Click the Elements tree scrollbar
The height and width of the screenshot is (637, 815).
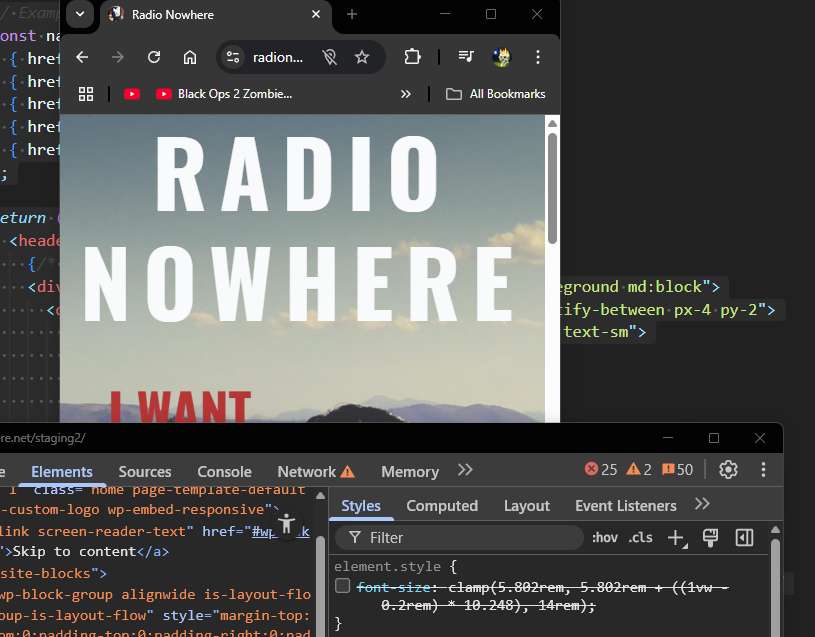tap(321, 586)
